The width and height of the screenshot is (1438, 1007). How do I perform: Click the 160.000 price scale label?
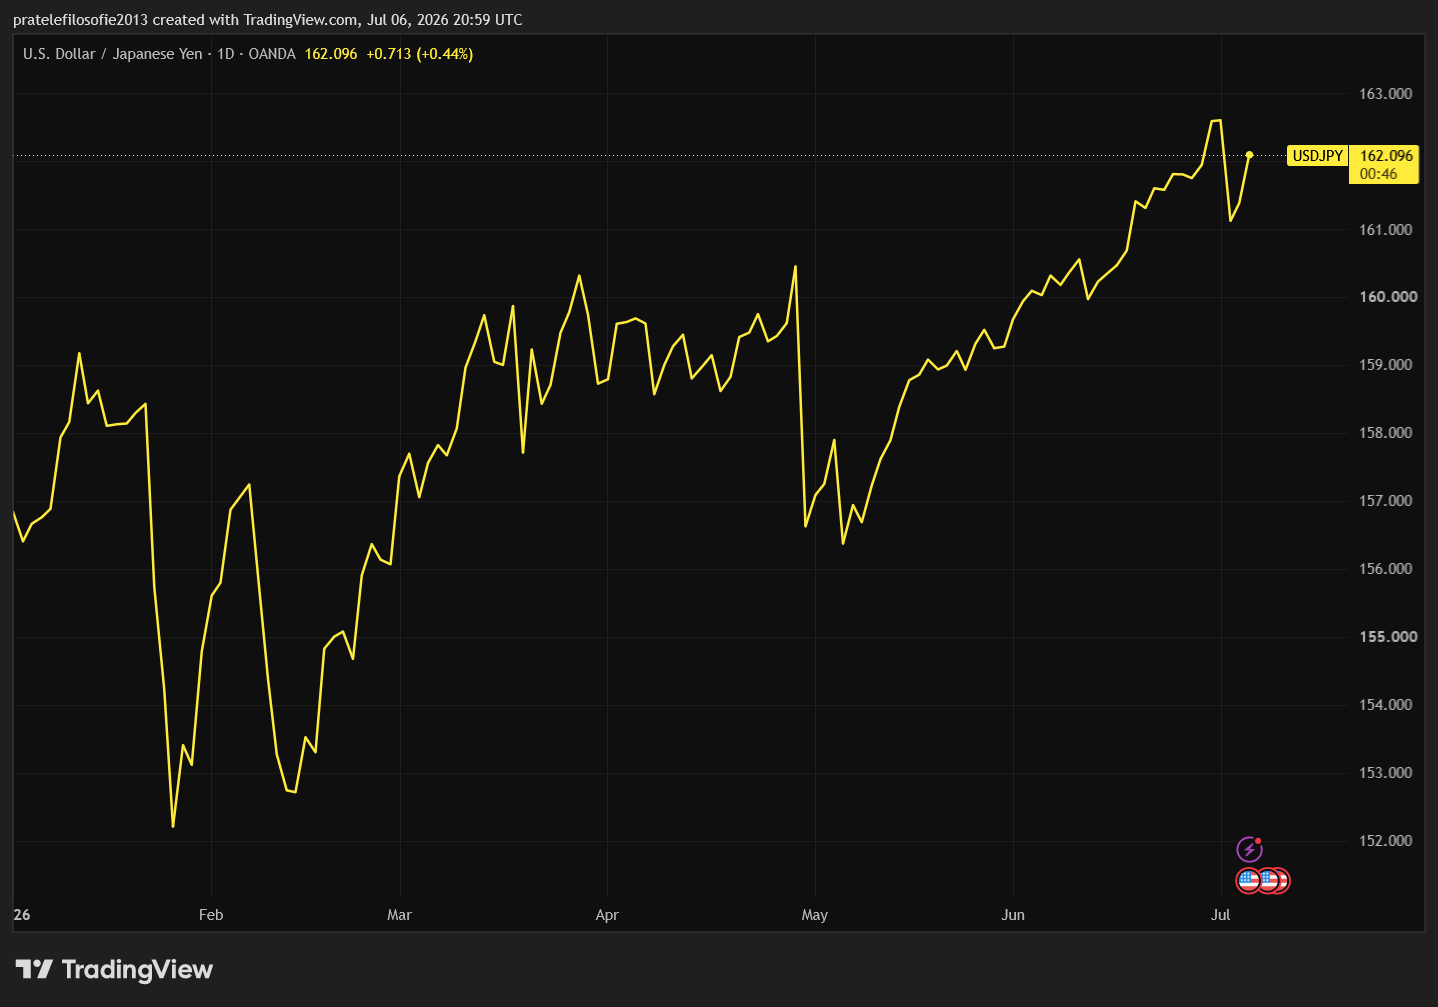[x=1388, y=297]
